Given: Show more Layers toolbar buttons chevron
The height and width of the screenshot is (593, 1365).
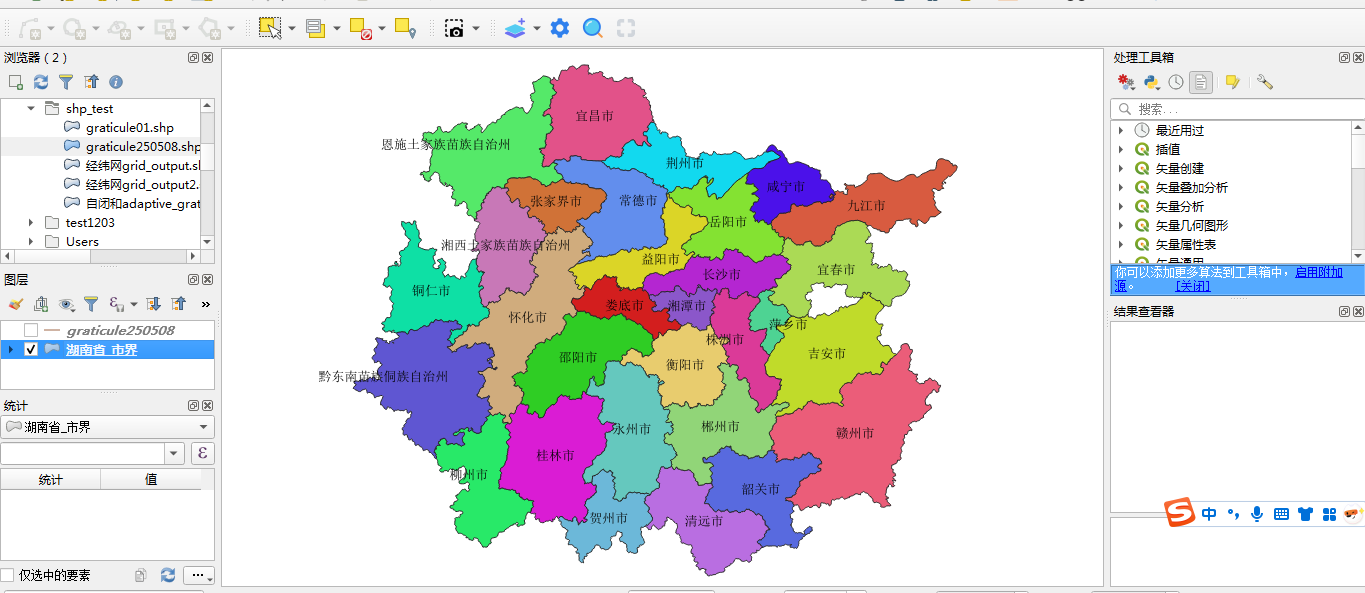Looking at the screenshot, I should coord(205,304).
